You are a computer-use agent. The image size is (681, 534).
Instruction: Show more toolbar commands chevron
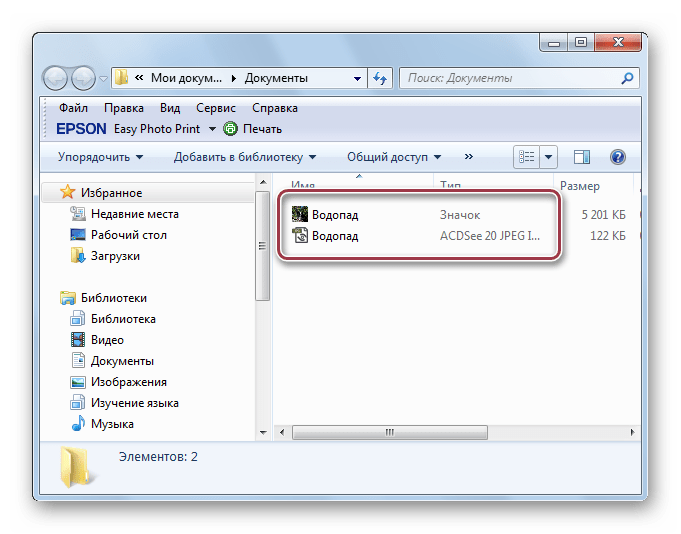coord(469,157)
